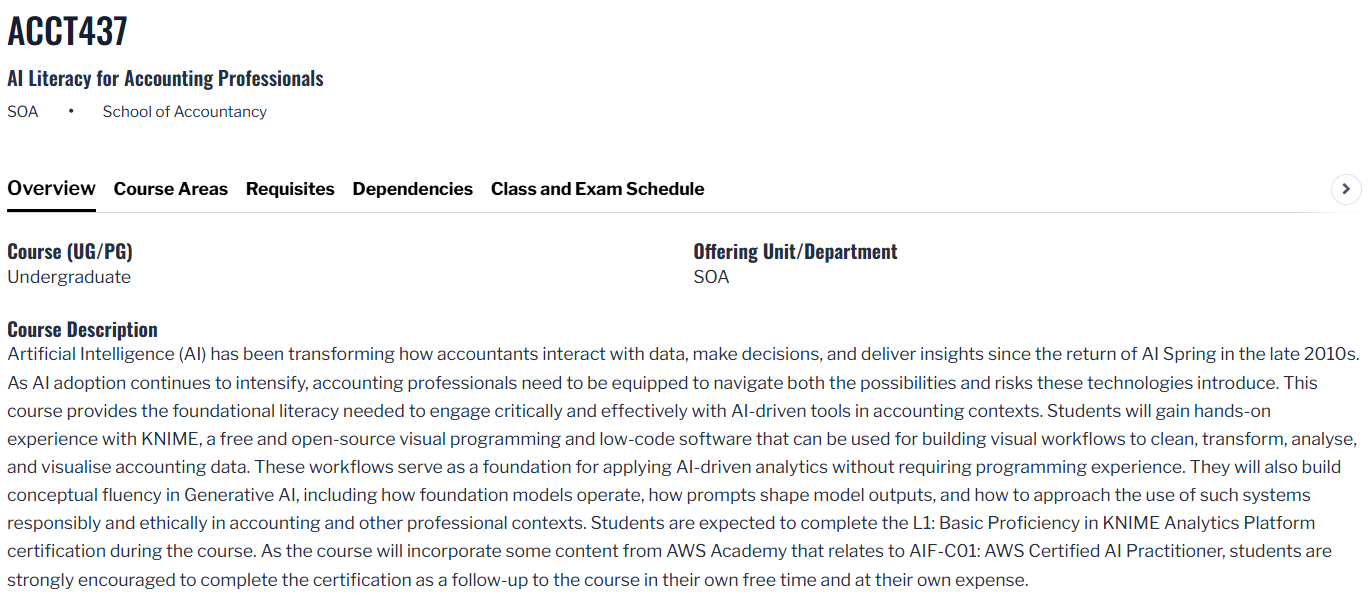This screenshot has height=609, width=1369.
Task: Click the School of Accountancy text
Action: click(184, 112)
